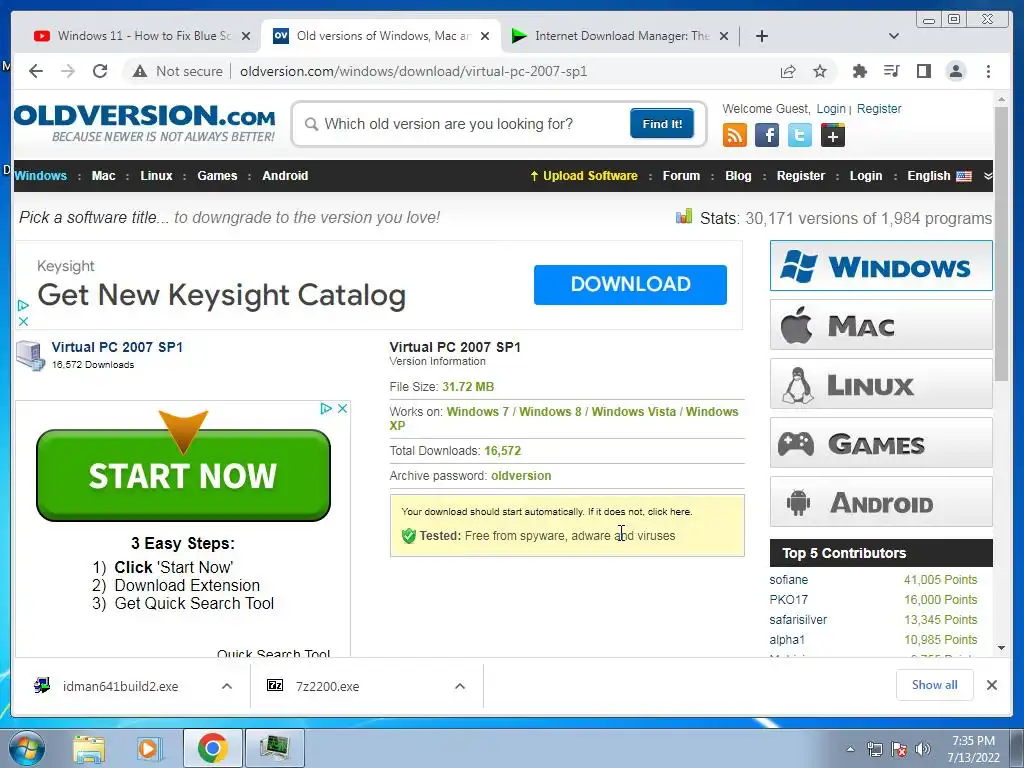The height and width of the screenshot is (768, 1024).
Task: Click the Action Center flag icon
Action: (899, 749)
